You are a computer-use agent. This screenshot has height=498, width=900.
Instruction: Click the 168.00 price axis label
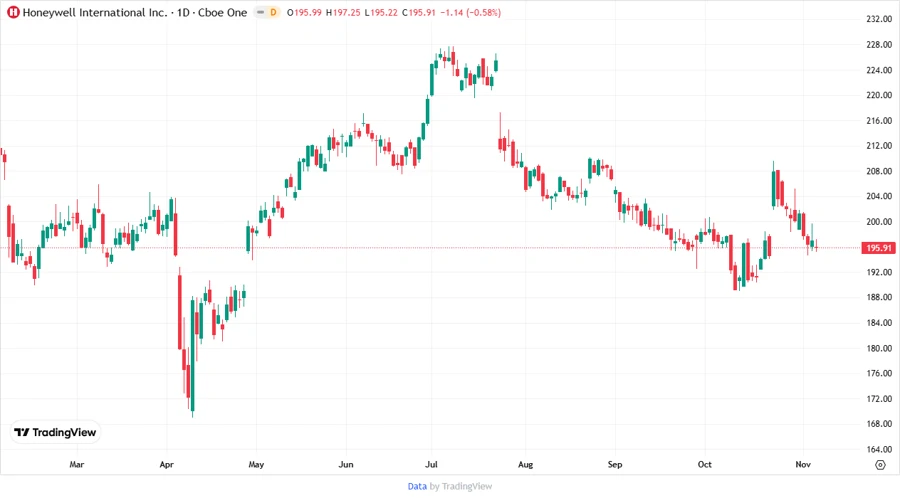pos(879,424)
